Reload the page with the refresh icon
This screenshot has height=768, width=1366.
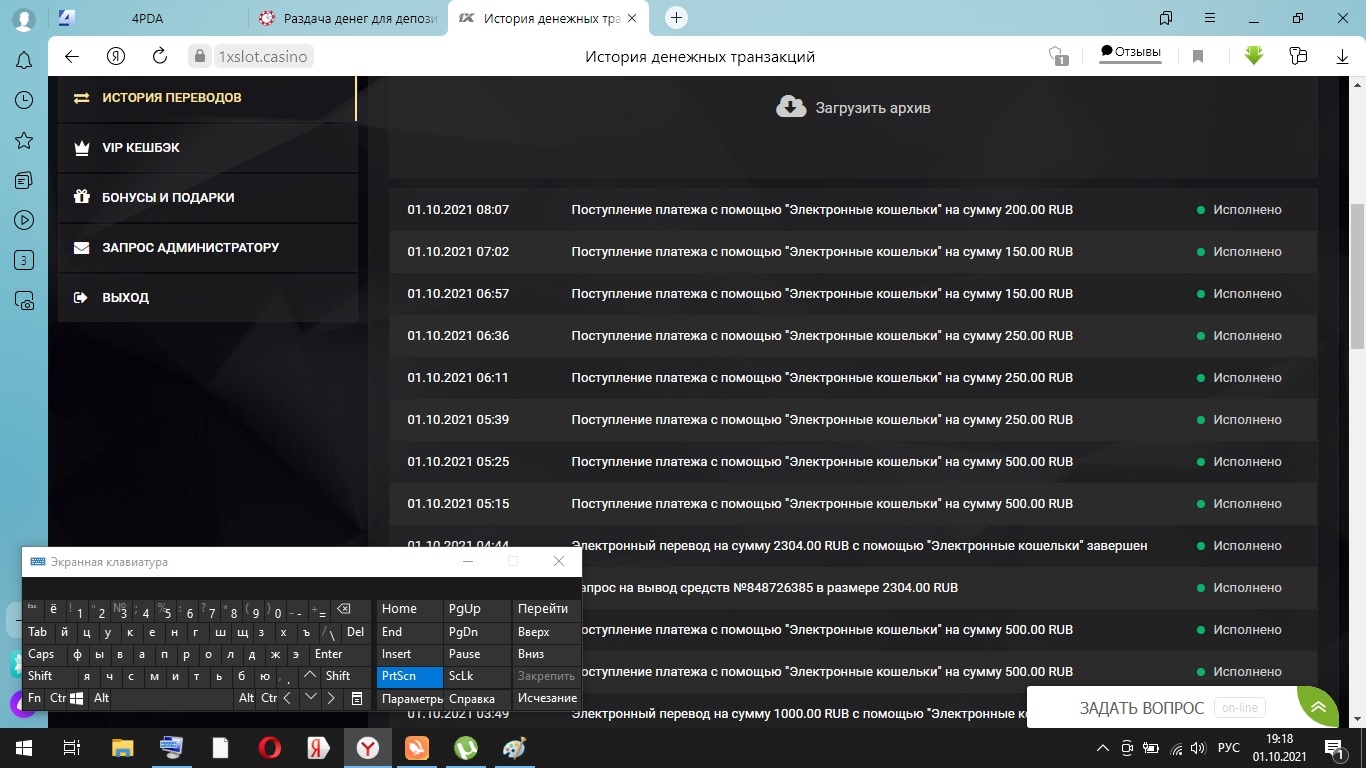coord(162,57)
